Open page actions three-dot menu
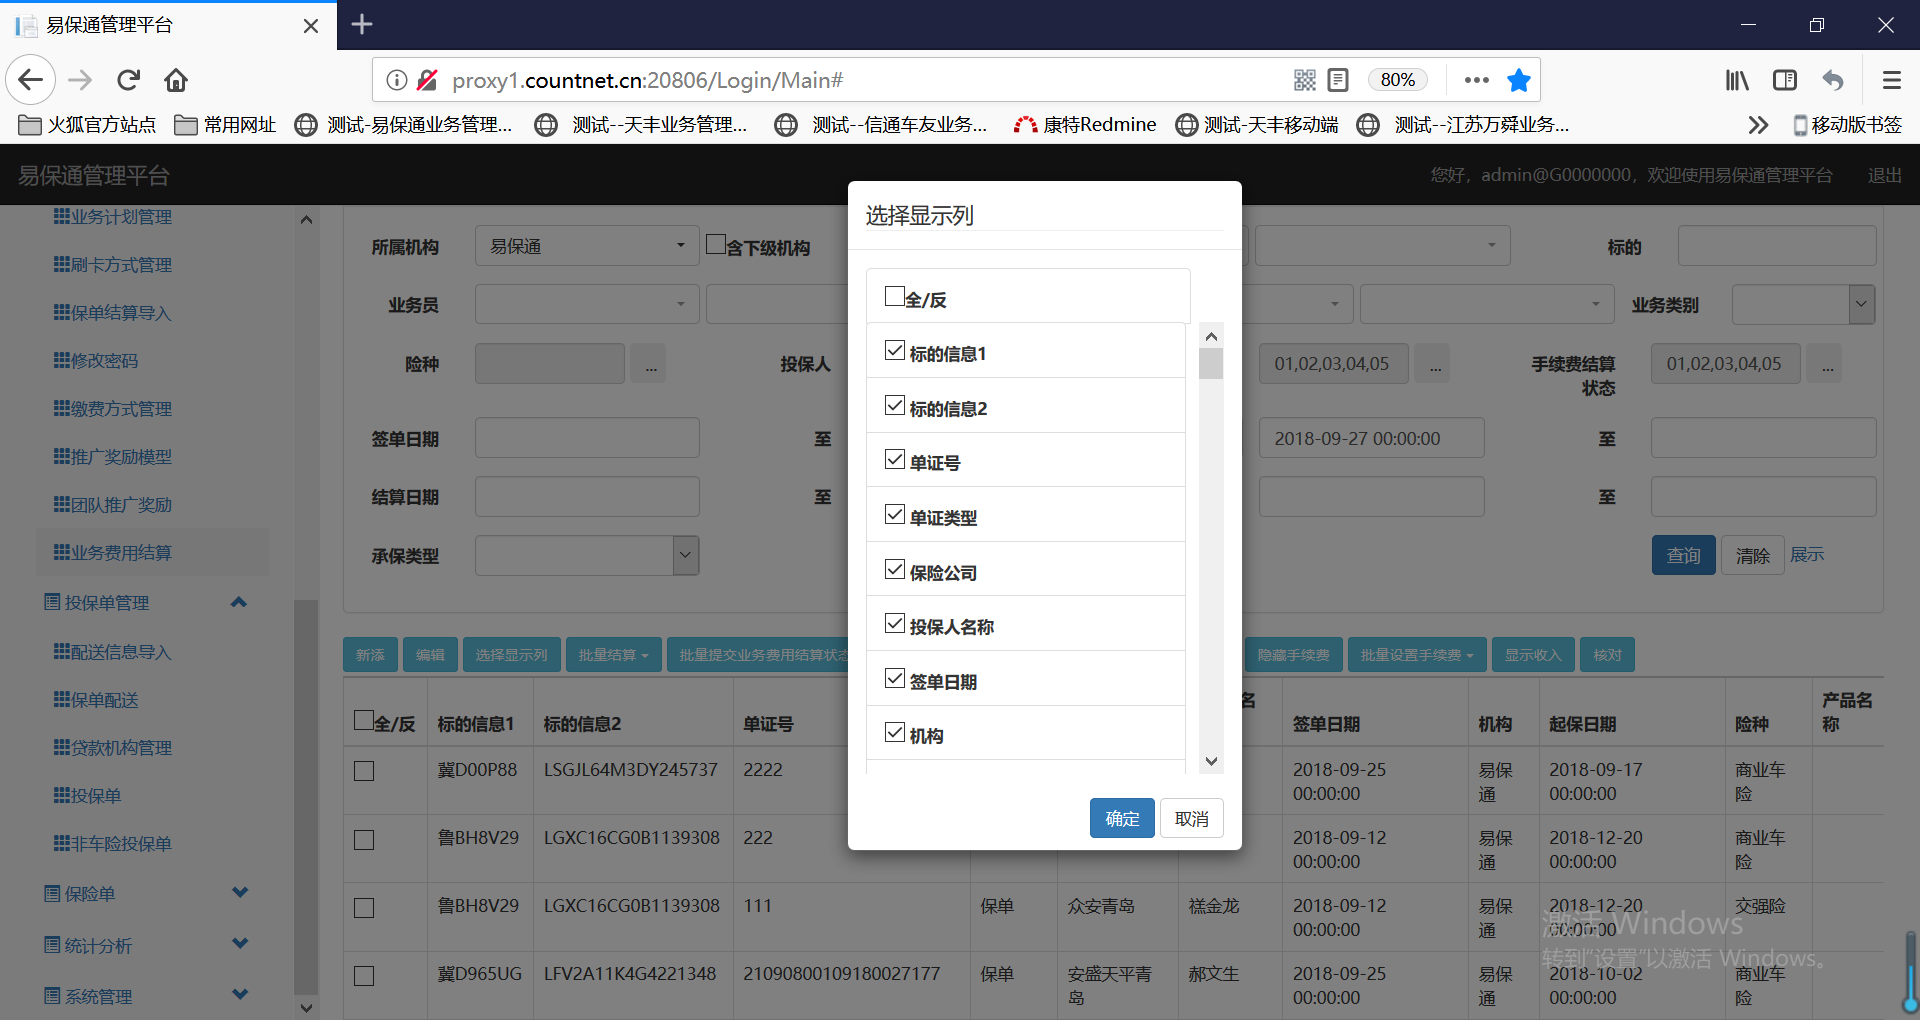The image size is (1920, 1020). 1476,80
